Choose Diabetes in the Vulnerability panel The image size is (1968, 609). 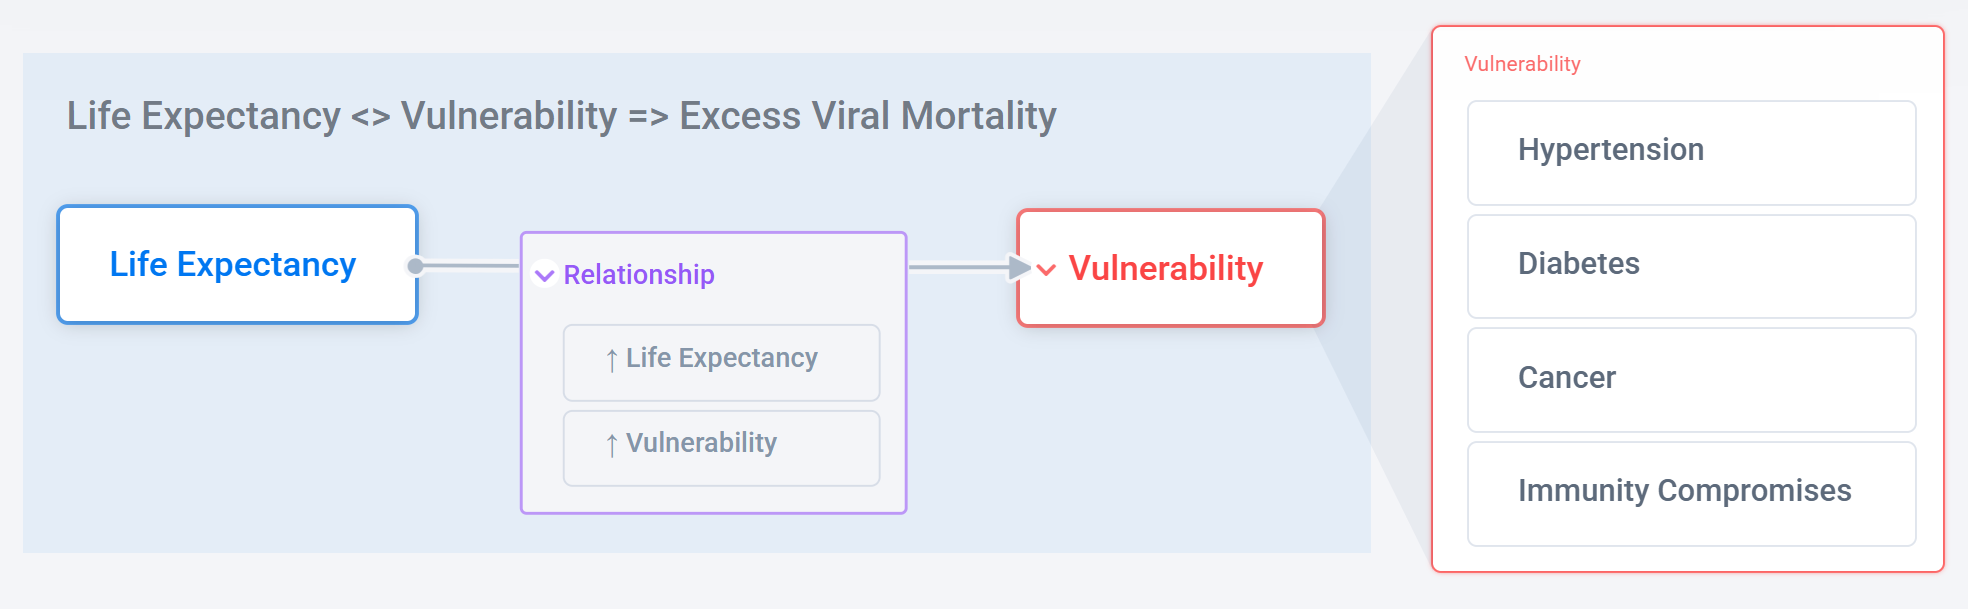click(1690, 266)
